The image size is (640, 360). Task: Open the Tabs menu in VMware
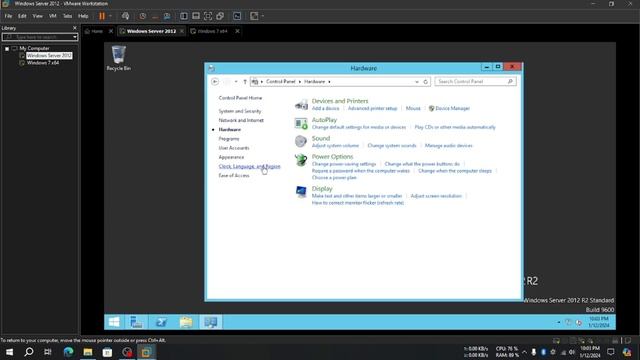click(x=67, y=16)
